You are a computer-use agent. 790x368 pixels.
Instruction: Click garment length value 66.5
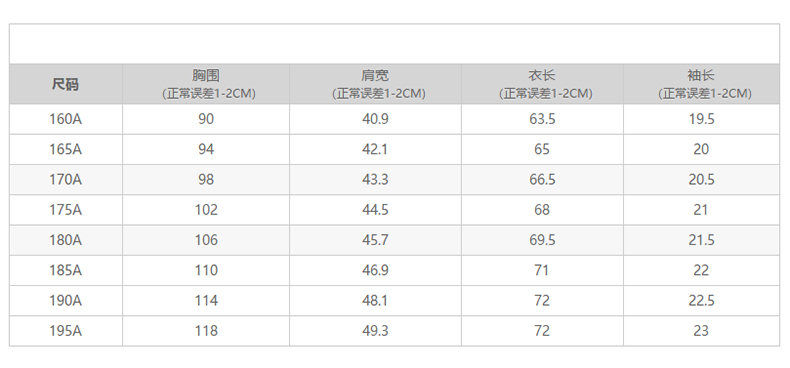(x=542, y=180)
